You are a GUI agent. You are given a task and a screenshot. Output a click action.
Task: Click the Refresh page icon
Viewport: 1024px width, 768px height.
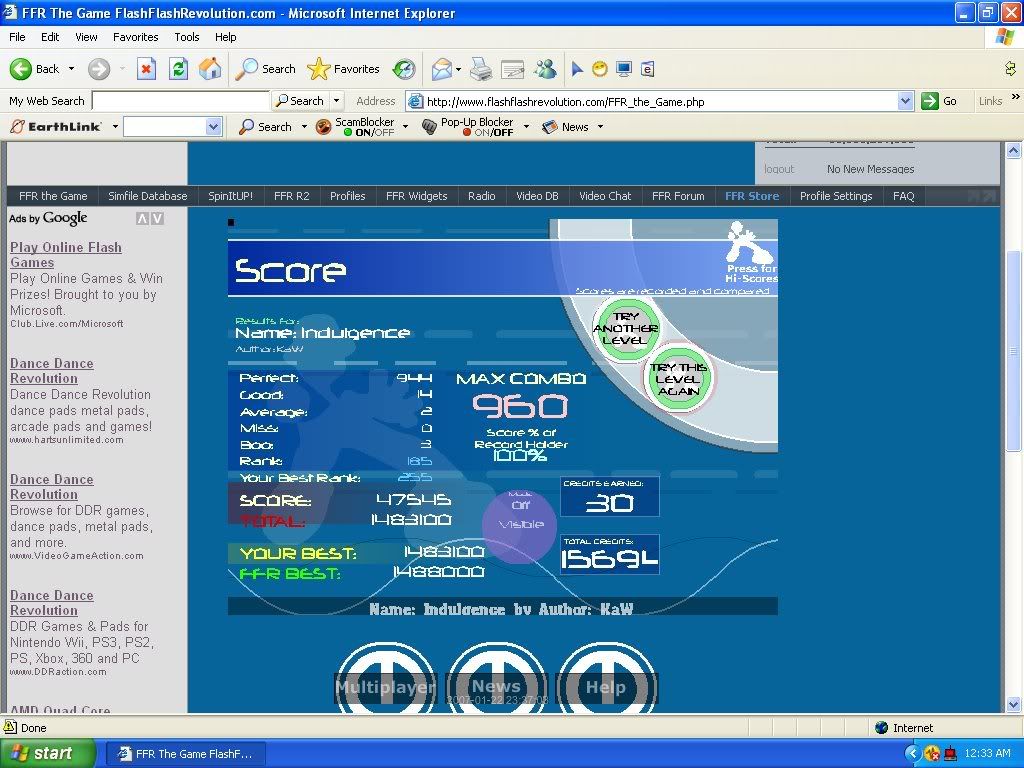click(x=178, y=69)
